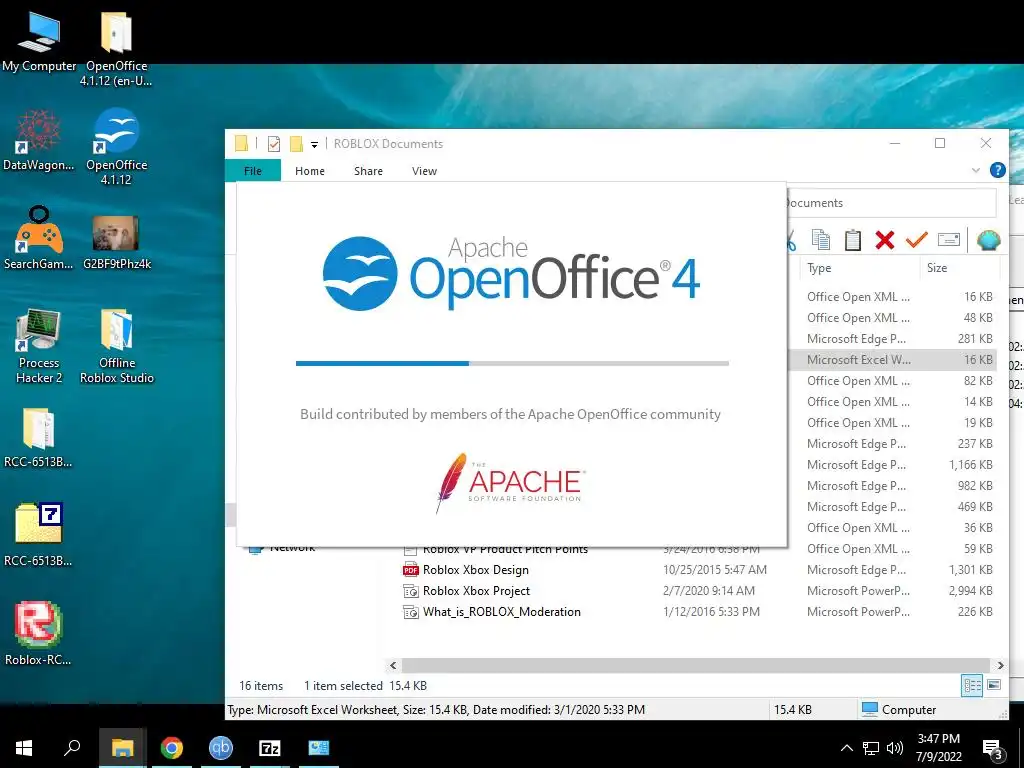Click the 10/25/2015 5:47 AM date
1024x768 pixels.
tap(714, 570)
